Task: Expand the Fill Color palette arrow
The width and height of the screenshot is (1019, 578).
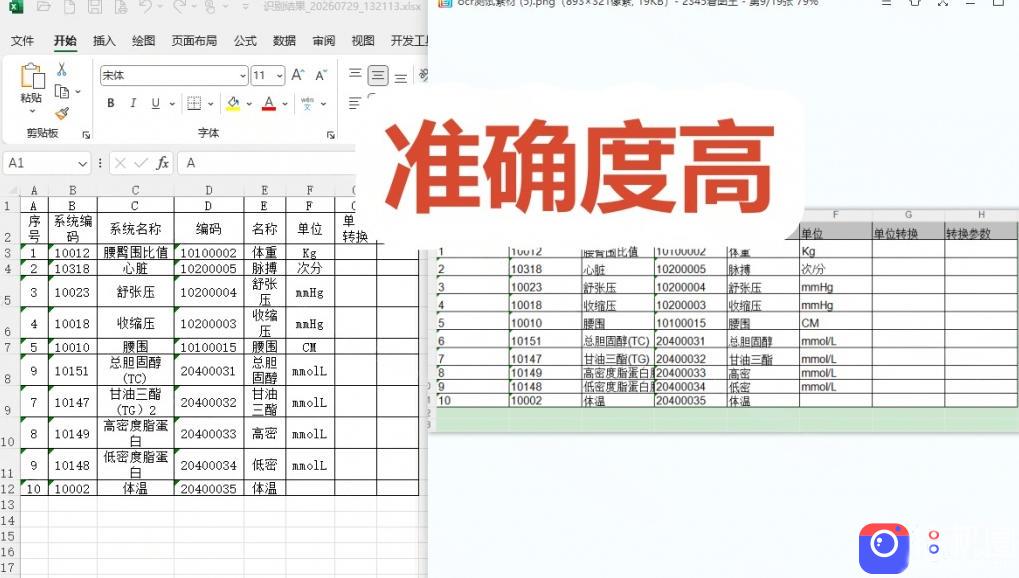Action: pyautogui.click(x=249, y=103)
